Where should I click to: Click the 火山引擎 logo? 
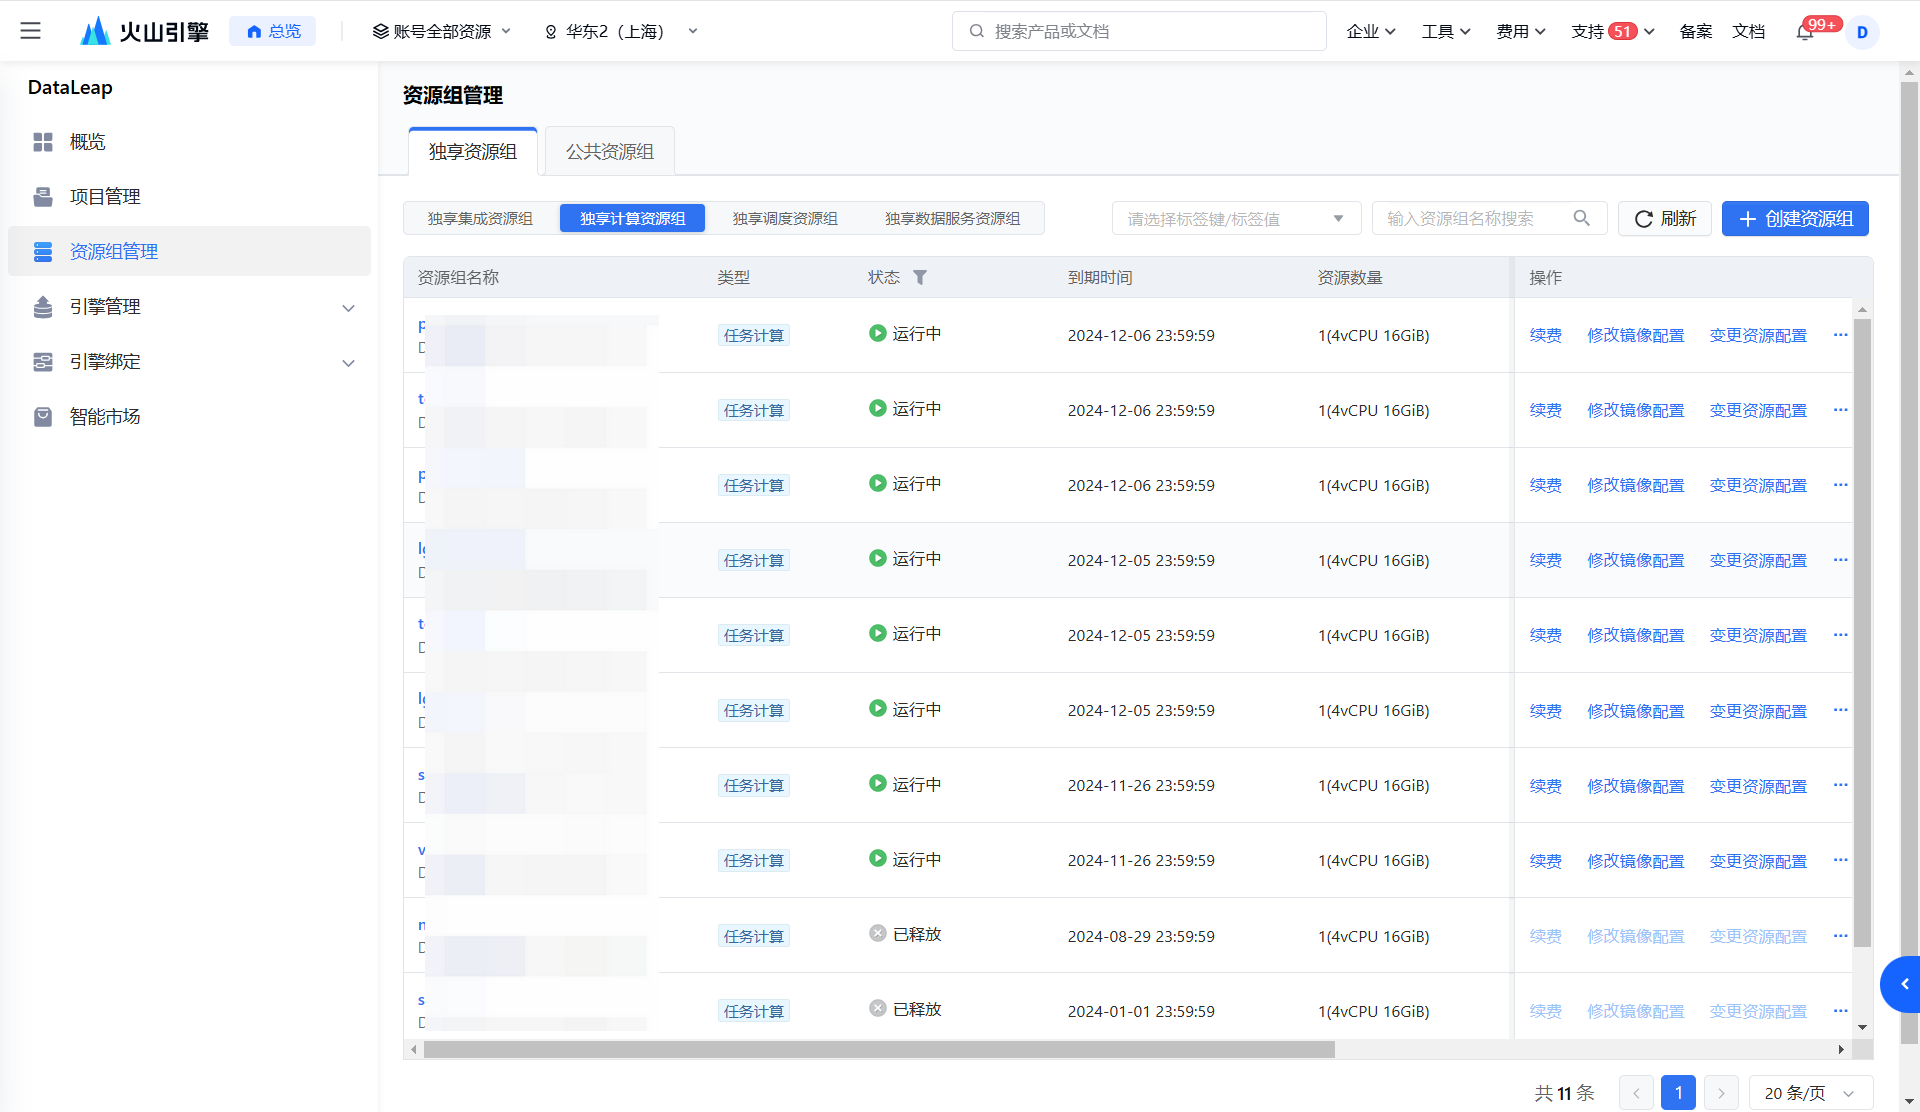click(145, 31)
